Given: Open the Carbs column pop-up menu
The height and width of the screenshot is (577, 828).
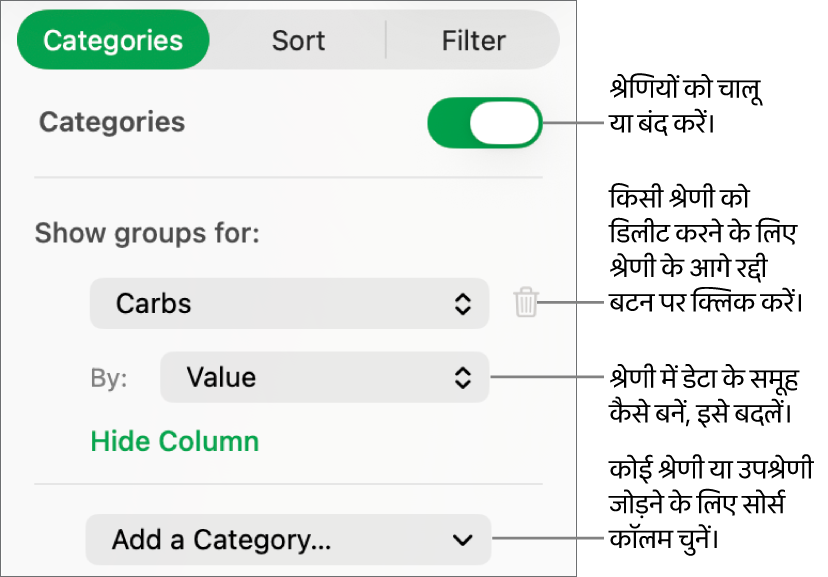Looking at the screenshot, I should click(288, 303).
